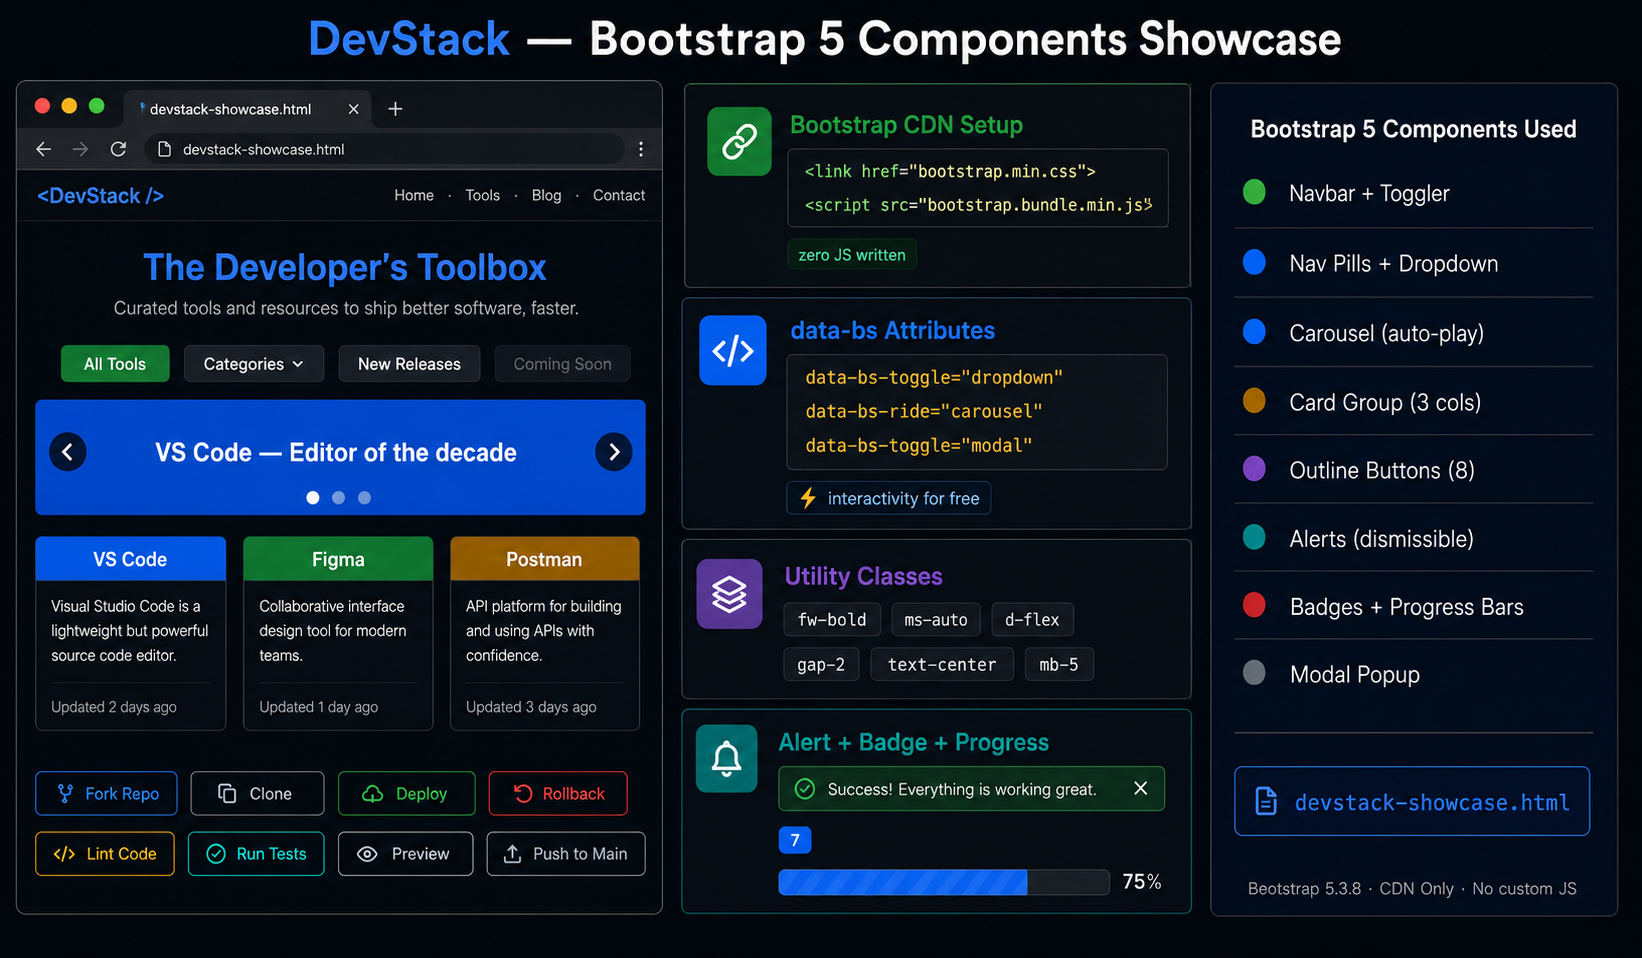Dismiss the Success alert with X
Image resolution: width=1642 pixels, height=958 pixels.
click(1140, 789)
